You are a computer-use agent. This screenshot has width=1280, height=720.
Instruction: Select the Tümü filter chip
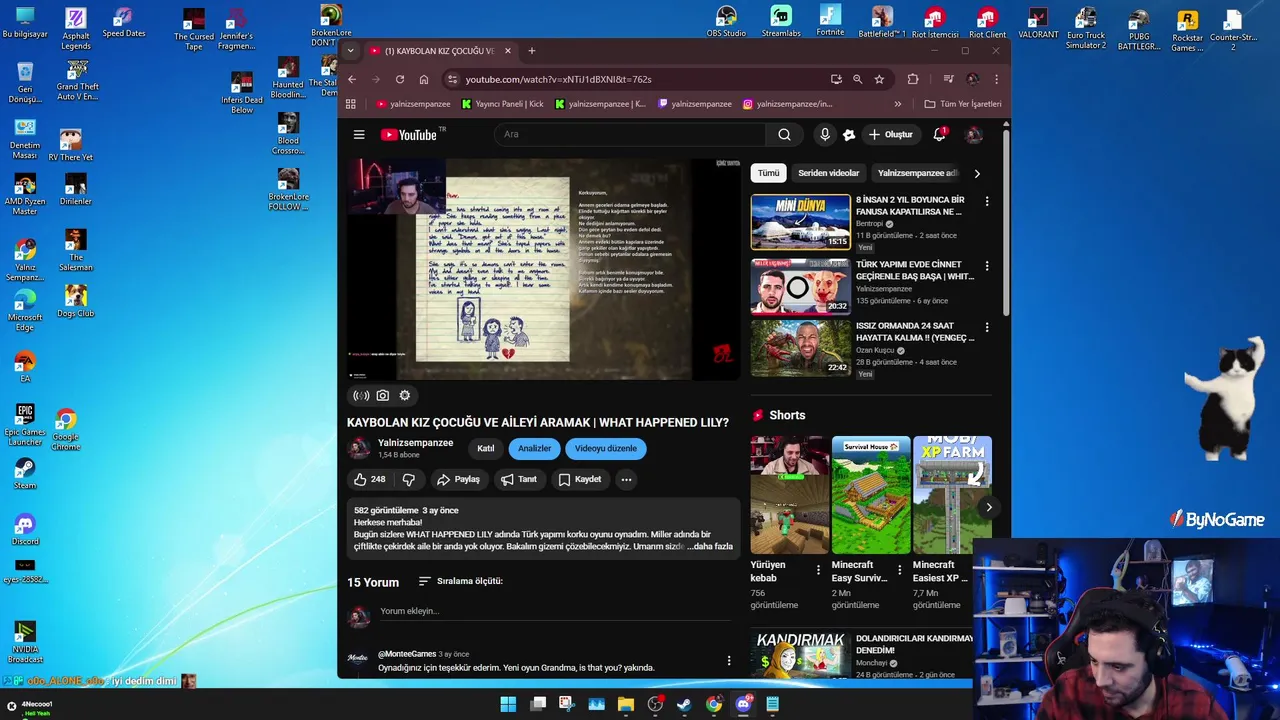tap(768, 173)
